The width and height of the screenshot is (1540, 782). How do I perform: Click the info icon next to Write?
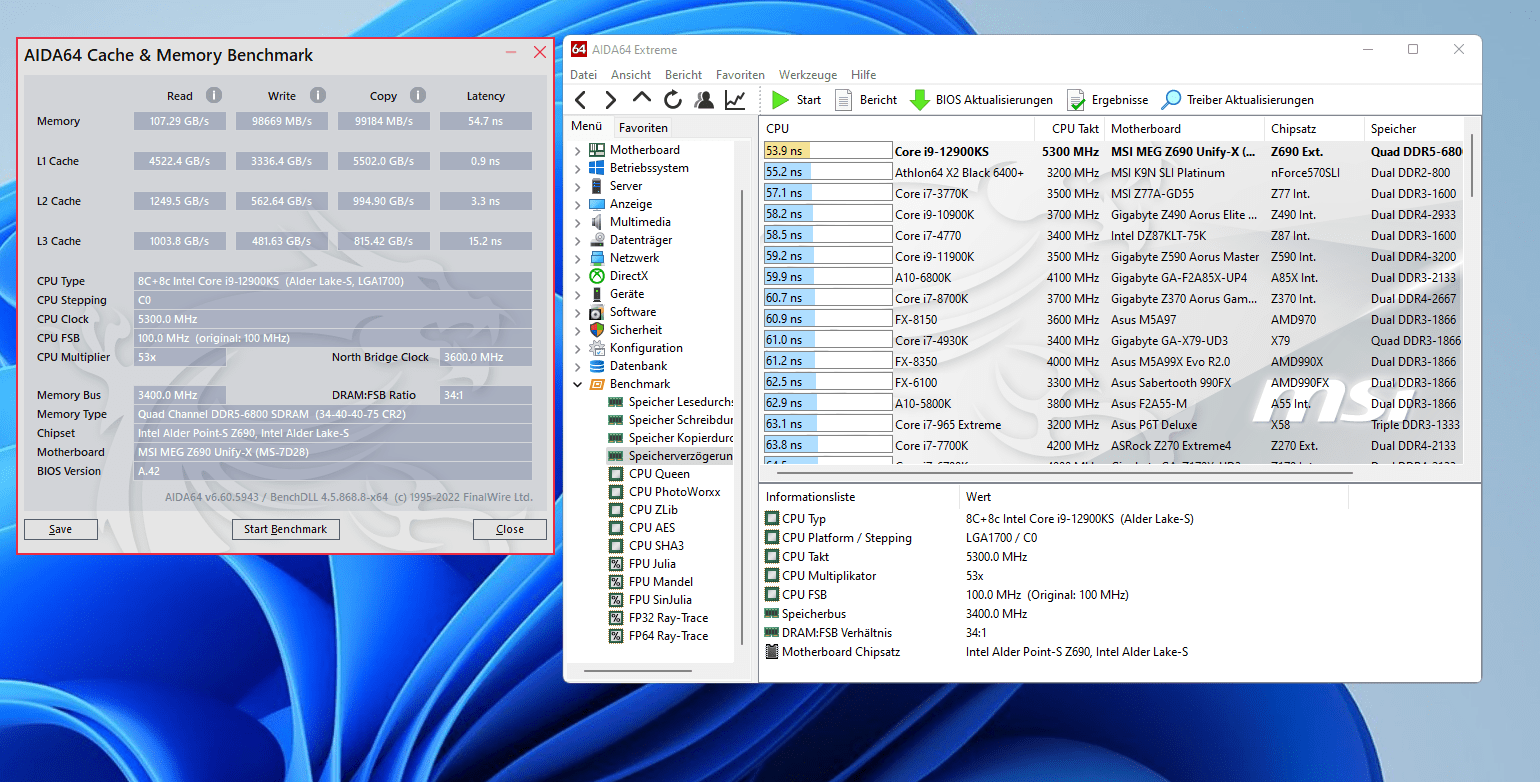(317, 95)
